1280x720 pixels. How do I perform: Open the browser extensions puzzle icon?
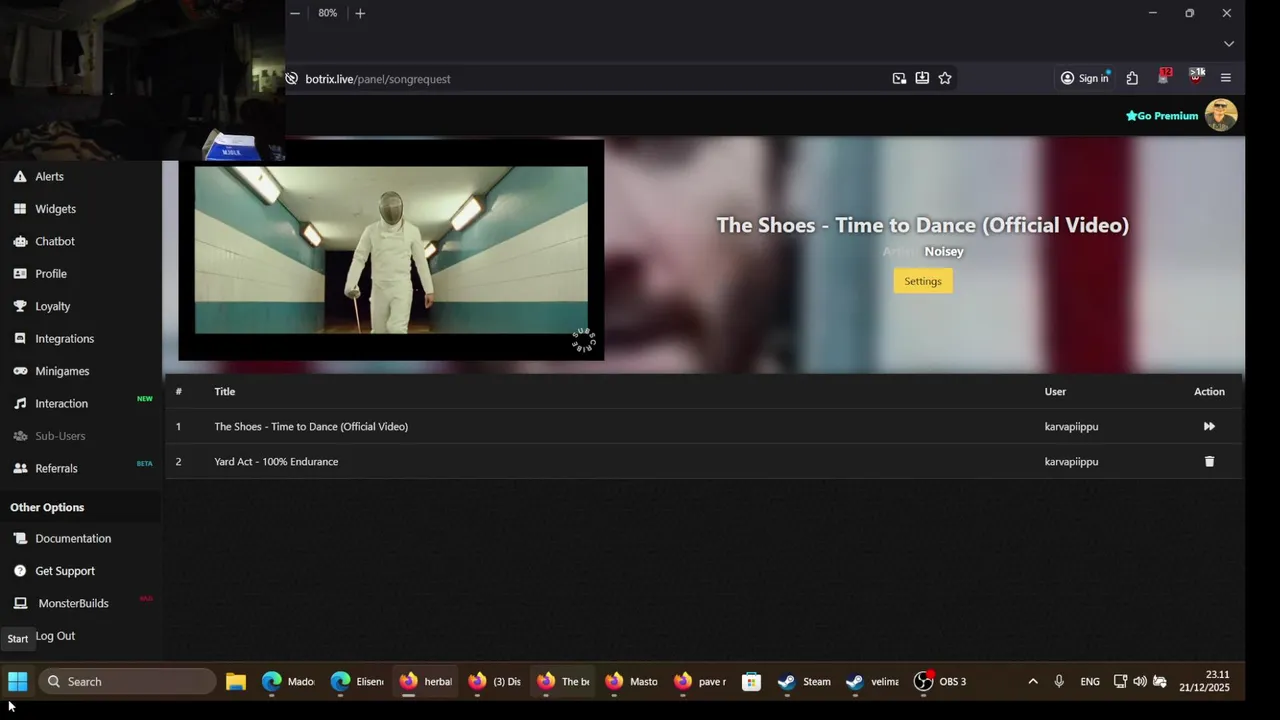pos(1132,78)
